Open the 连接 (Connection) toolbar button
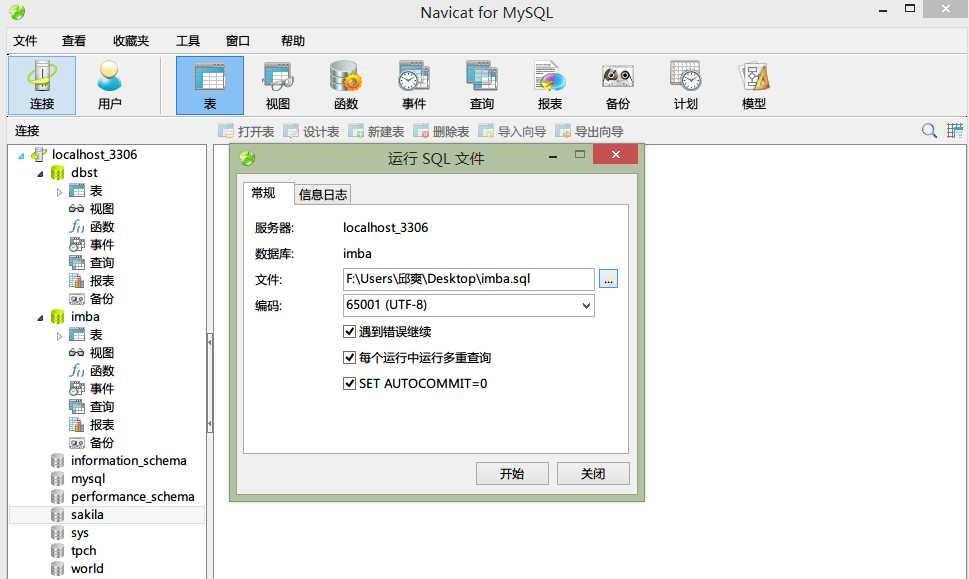Viewport: 969px width, 579px height. click(x=42, y=85)
